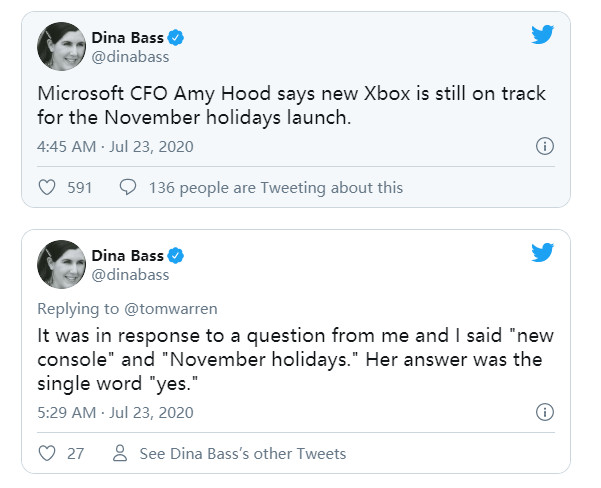Open the info icon on first tweet
Image resolution: width=601 pixels, height=488 pixels.
click(x=545, y=146)
